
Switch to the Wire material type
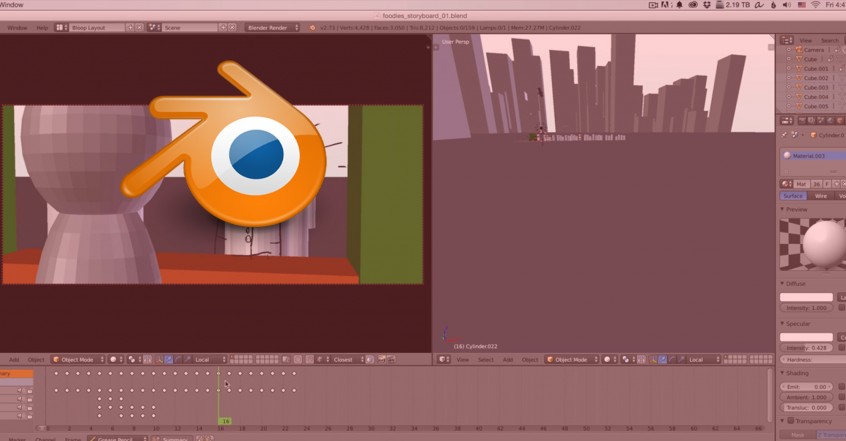(x=821, y=196)
